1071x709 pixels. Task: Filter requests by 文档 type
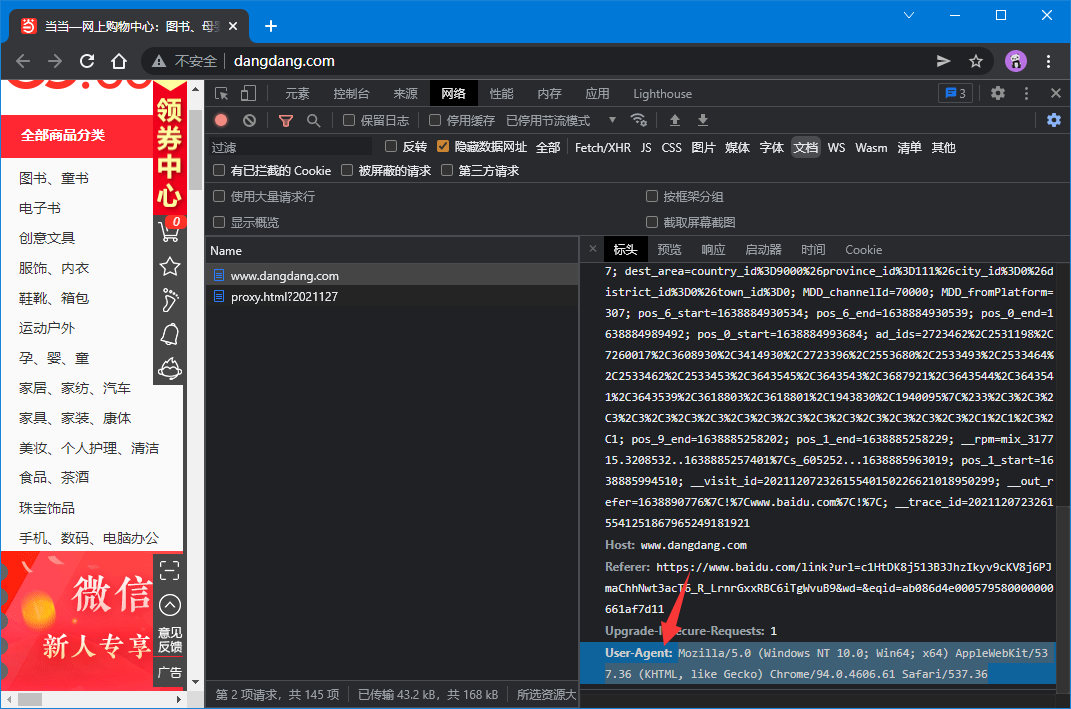[x=805, y=148]
